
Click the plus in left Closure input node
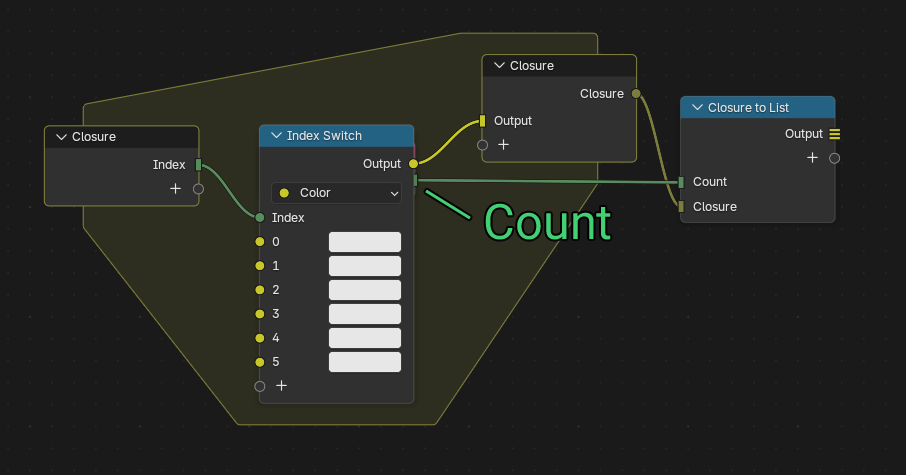tap(176, 189)
